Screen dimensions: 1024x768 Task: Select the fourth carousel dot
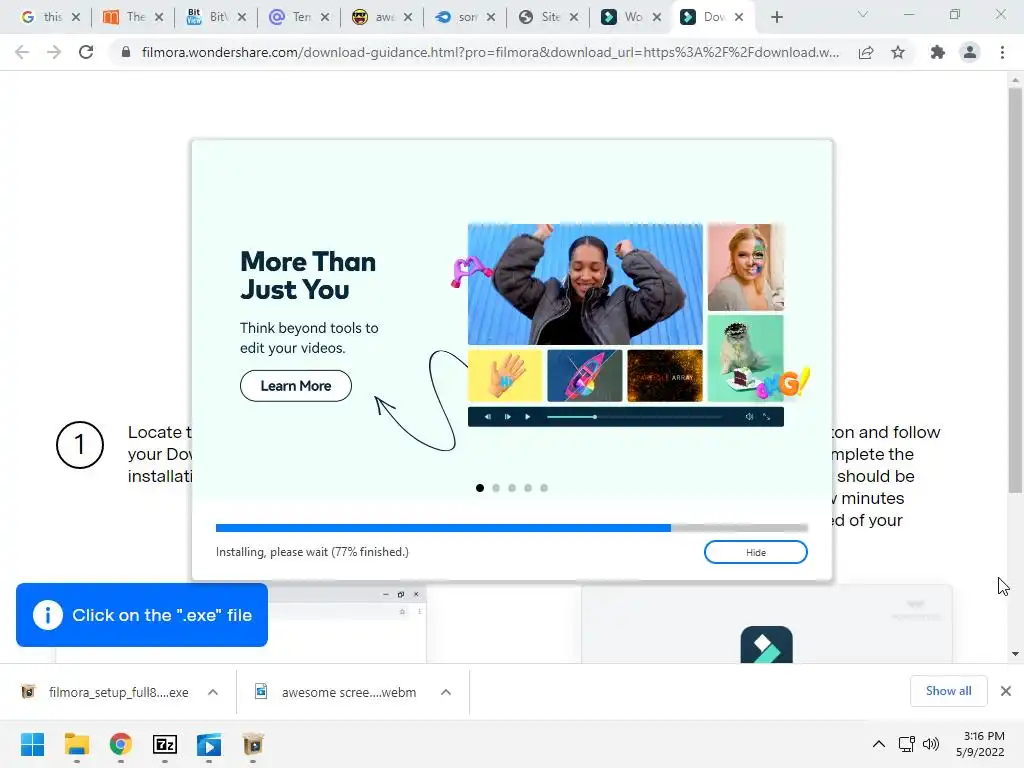click(x=528, y=488)
